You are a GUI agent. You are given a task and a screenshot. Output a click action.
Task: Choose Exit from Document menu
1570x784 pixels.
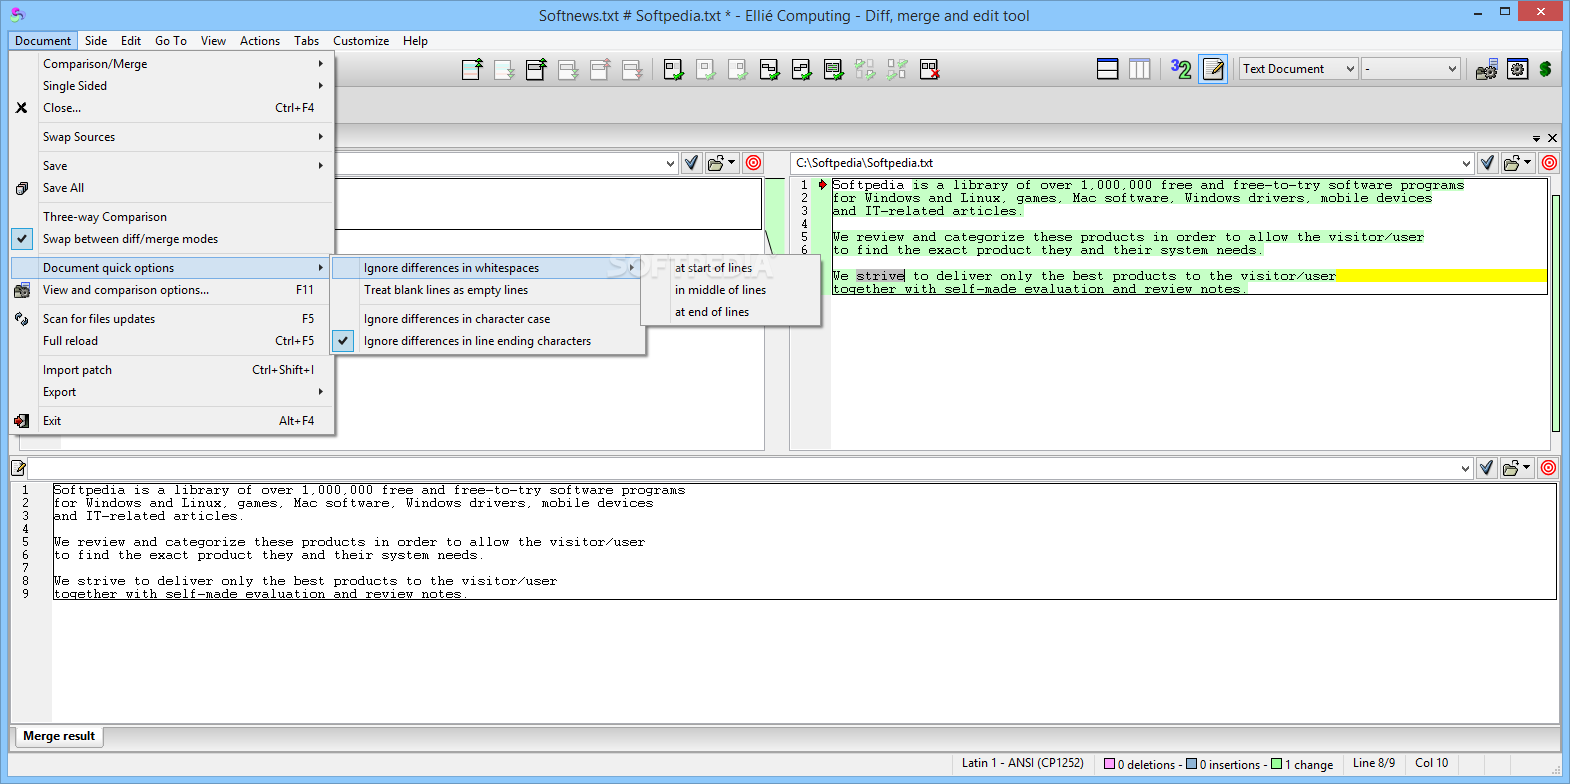[172, 421]
